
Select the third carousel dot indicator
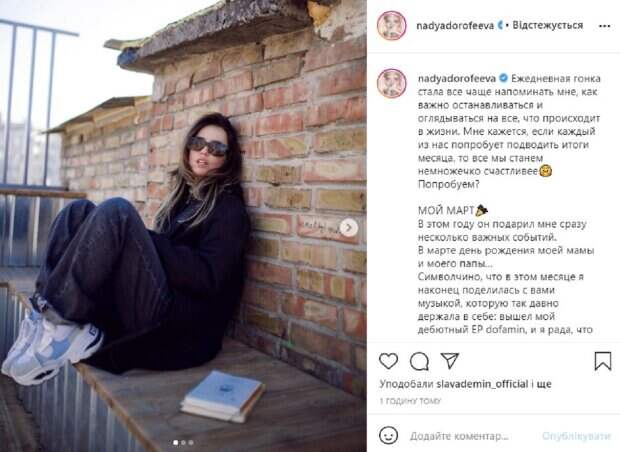click(191, 443)
